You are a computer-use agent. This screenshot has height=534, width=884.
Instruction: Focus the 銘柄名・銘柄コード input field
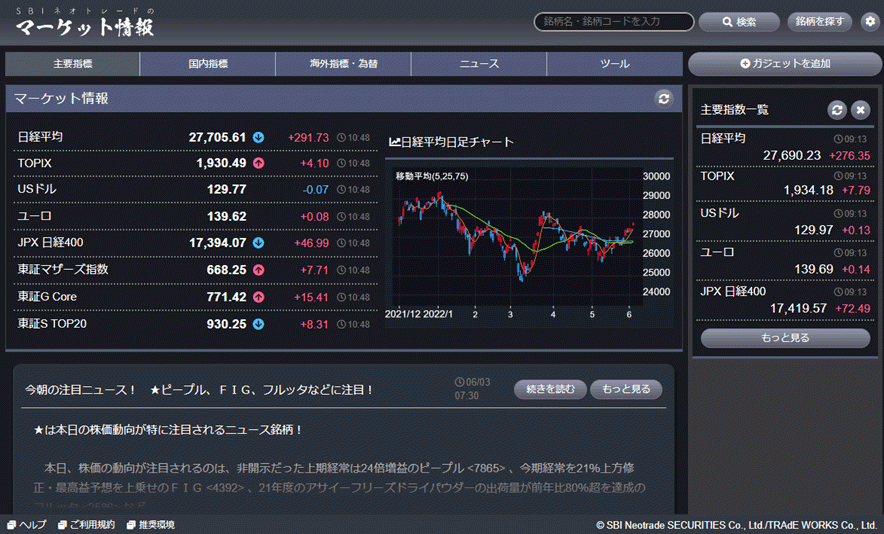click(x=614, y=22)
